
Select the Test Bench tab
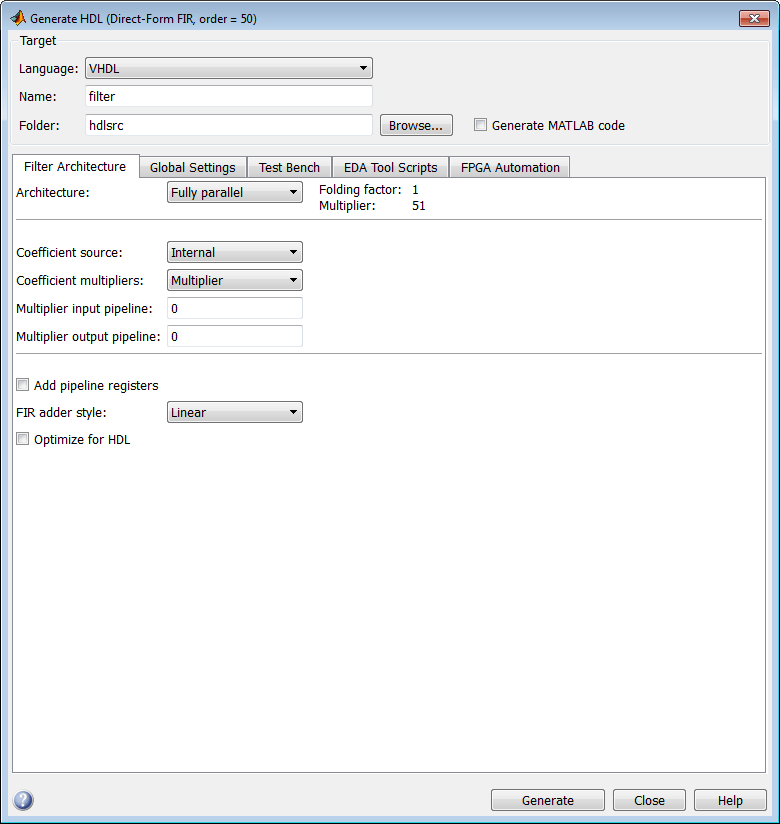point(289,168)
